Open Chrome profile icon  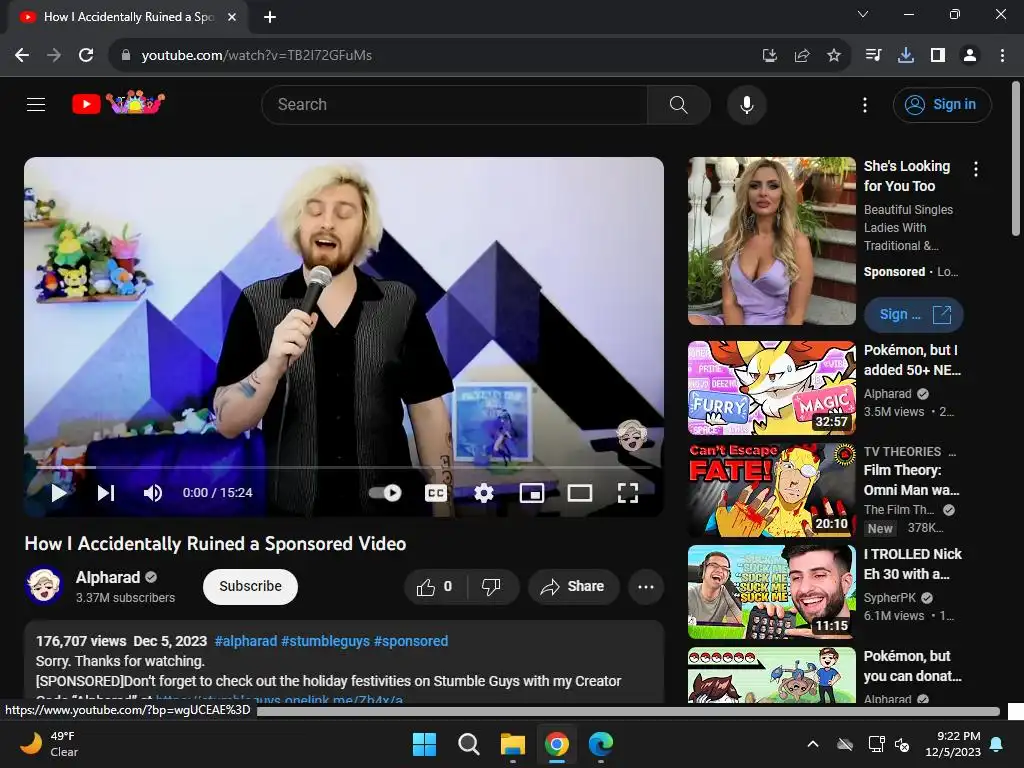tap(970, 56)
